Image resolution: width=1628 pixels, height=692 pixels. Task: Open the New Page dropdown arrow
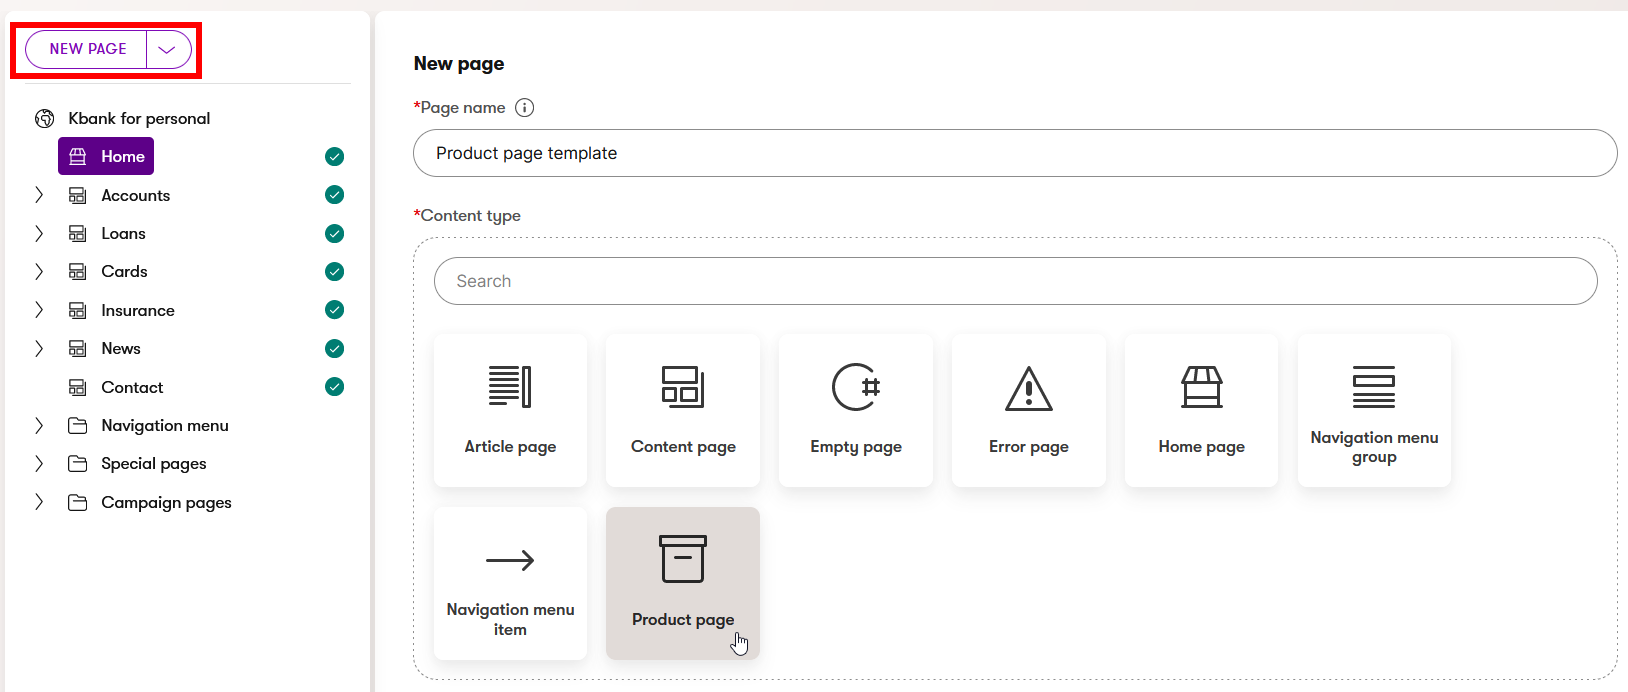(168, 49)
